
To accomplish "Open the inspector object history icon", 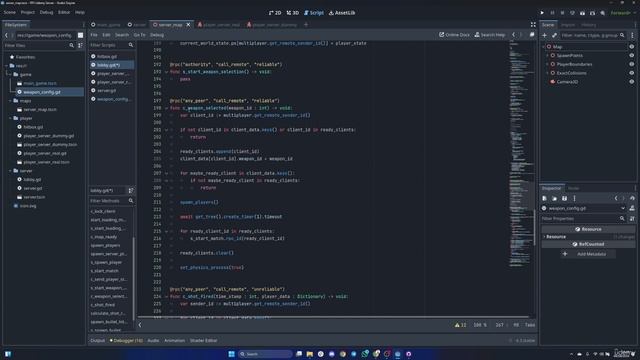I will [x=632, y=198].
